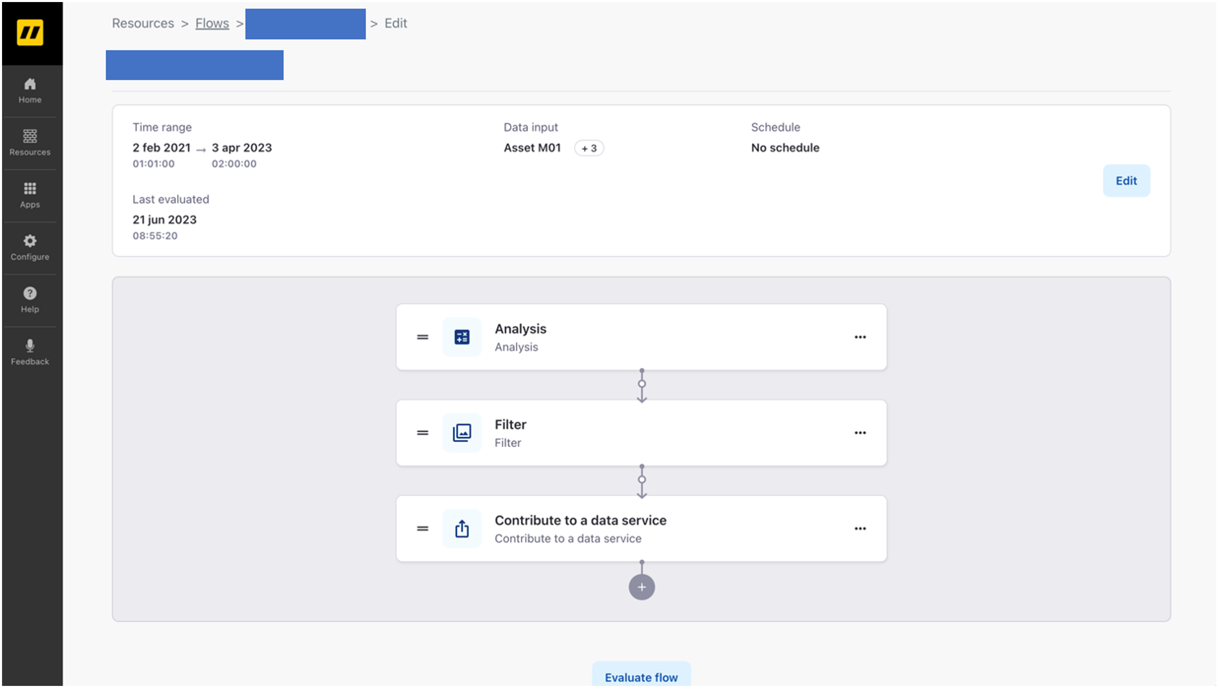Open the Apps panel from the sidebar

(x=30, y=196)
